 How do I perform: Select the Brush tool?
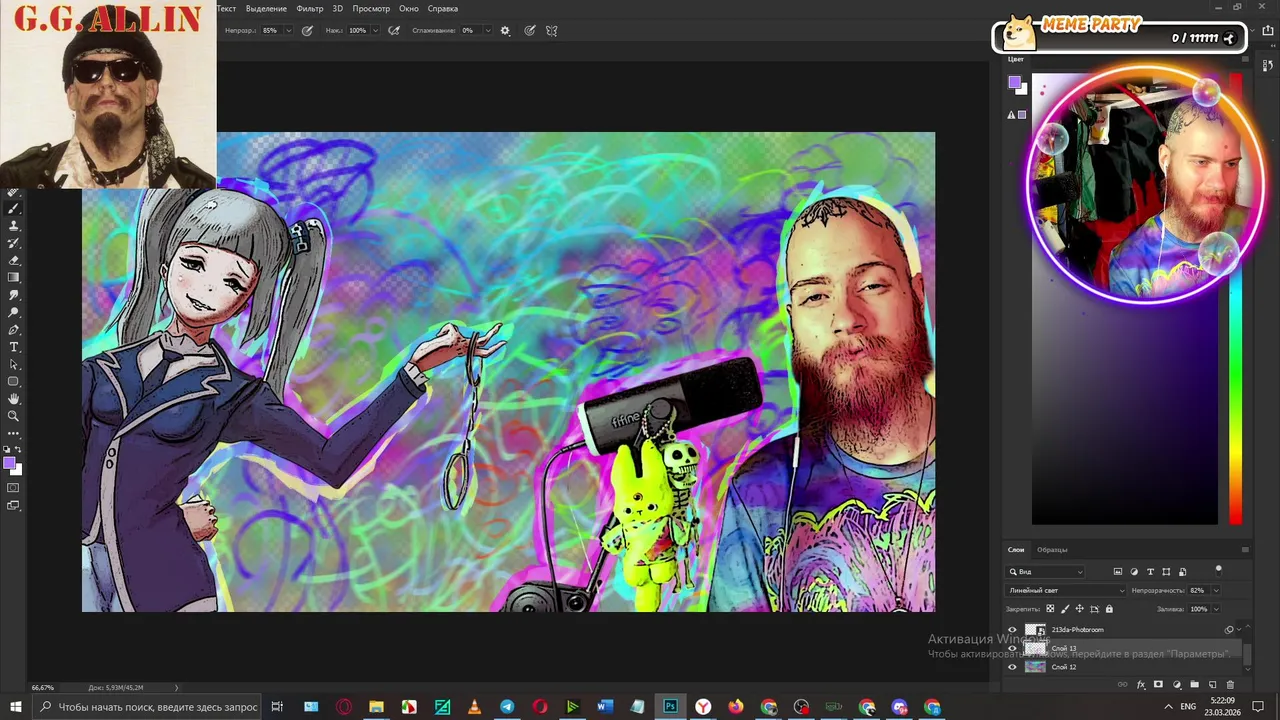(x=14, y=208)
